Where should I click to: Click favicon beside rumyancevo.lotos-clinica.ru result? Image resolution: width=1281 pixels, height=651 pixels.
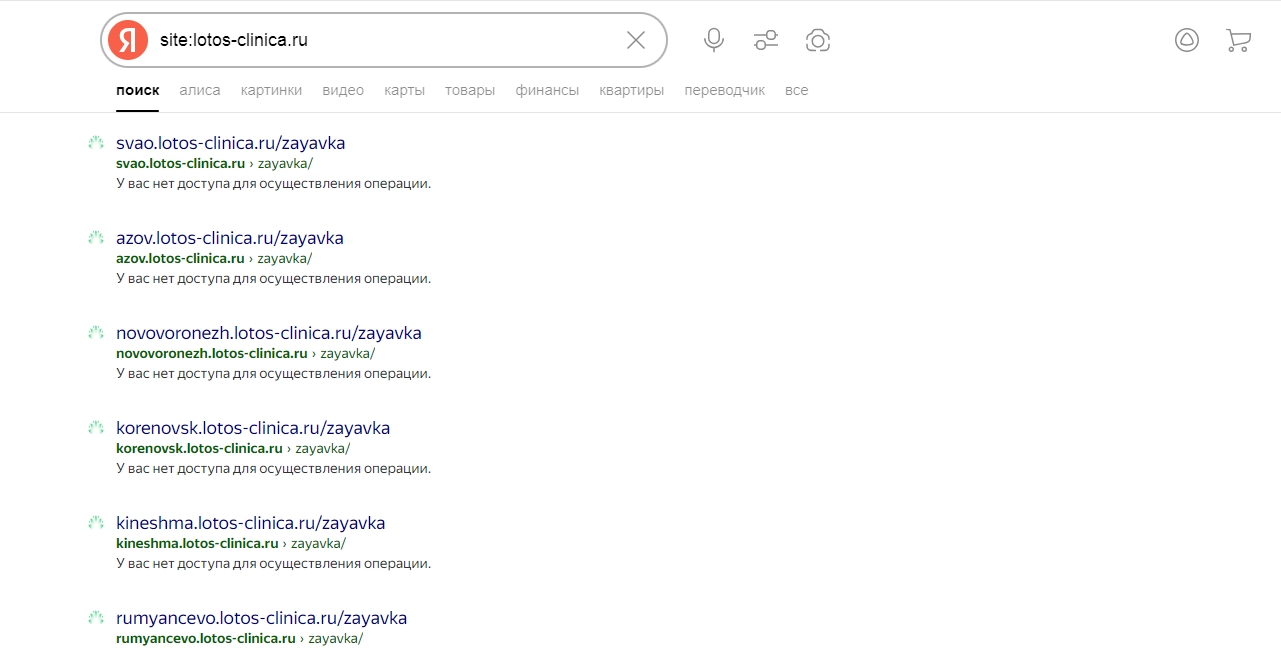[96, 618]
